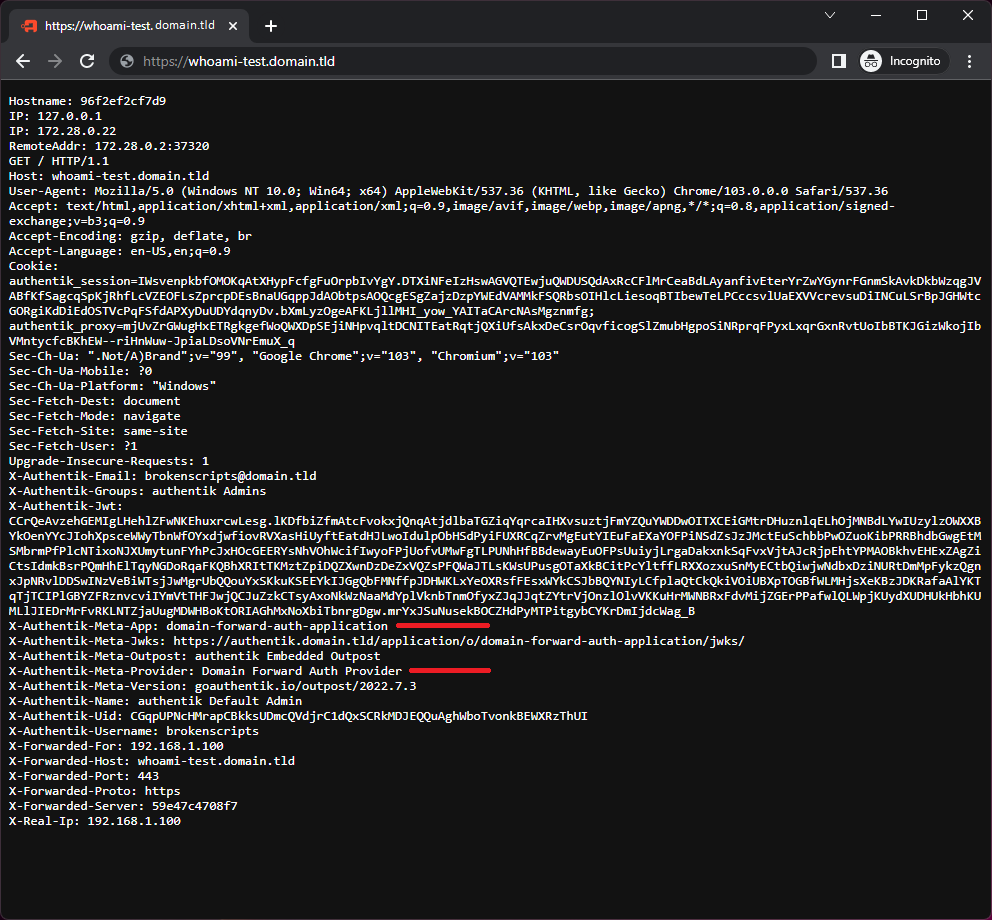The height and width of the screenshot is (920, 992).
Task: View site information globe icon
Action: pos(127,61)
